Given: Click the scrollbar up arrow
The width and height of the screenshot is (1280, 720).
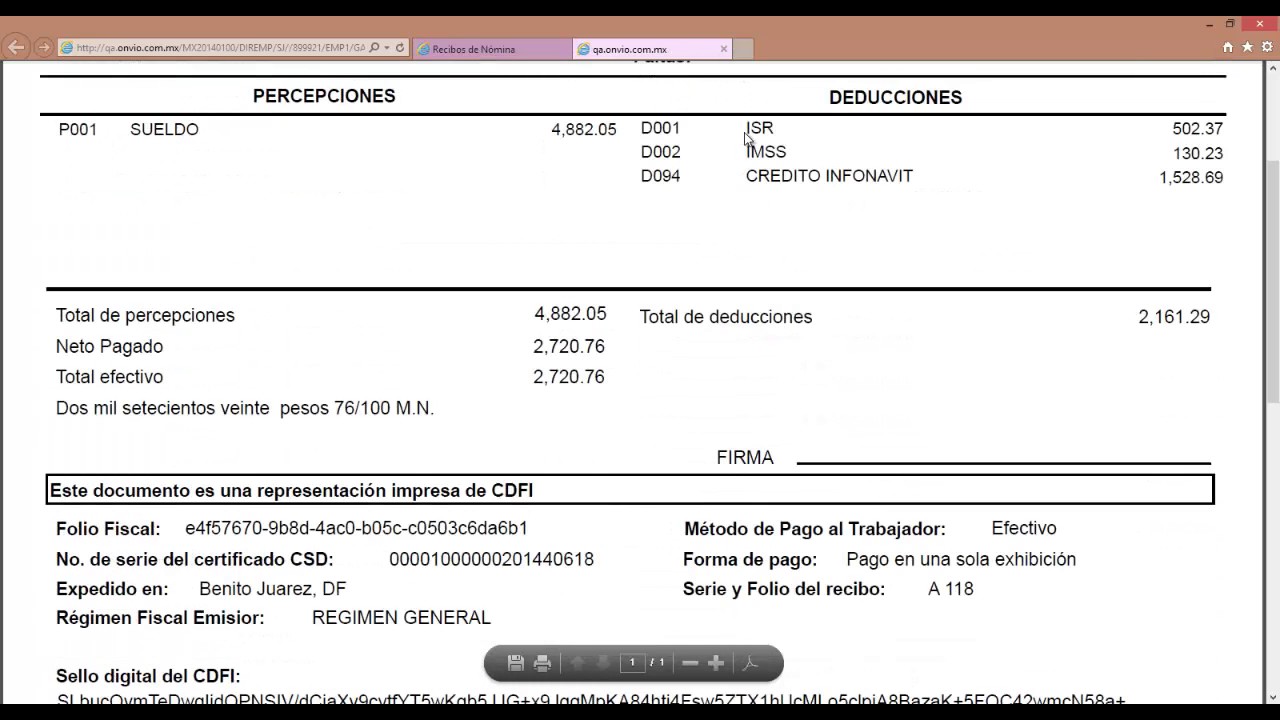Looking at the screenshot, I should pos(1273,68).
